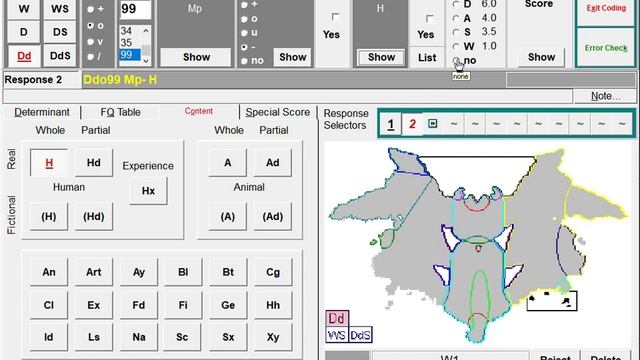Click the location number field showing 99
The height and width of the screenshot is (360, 640).
pyautogui.click(x=135, y=9)
